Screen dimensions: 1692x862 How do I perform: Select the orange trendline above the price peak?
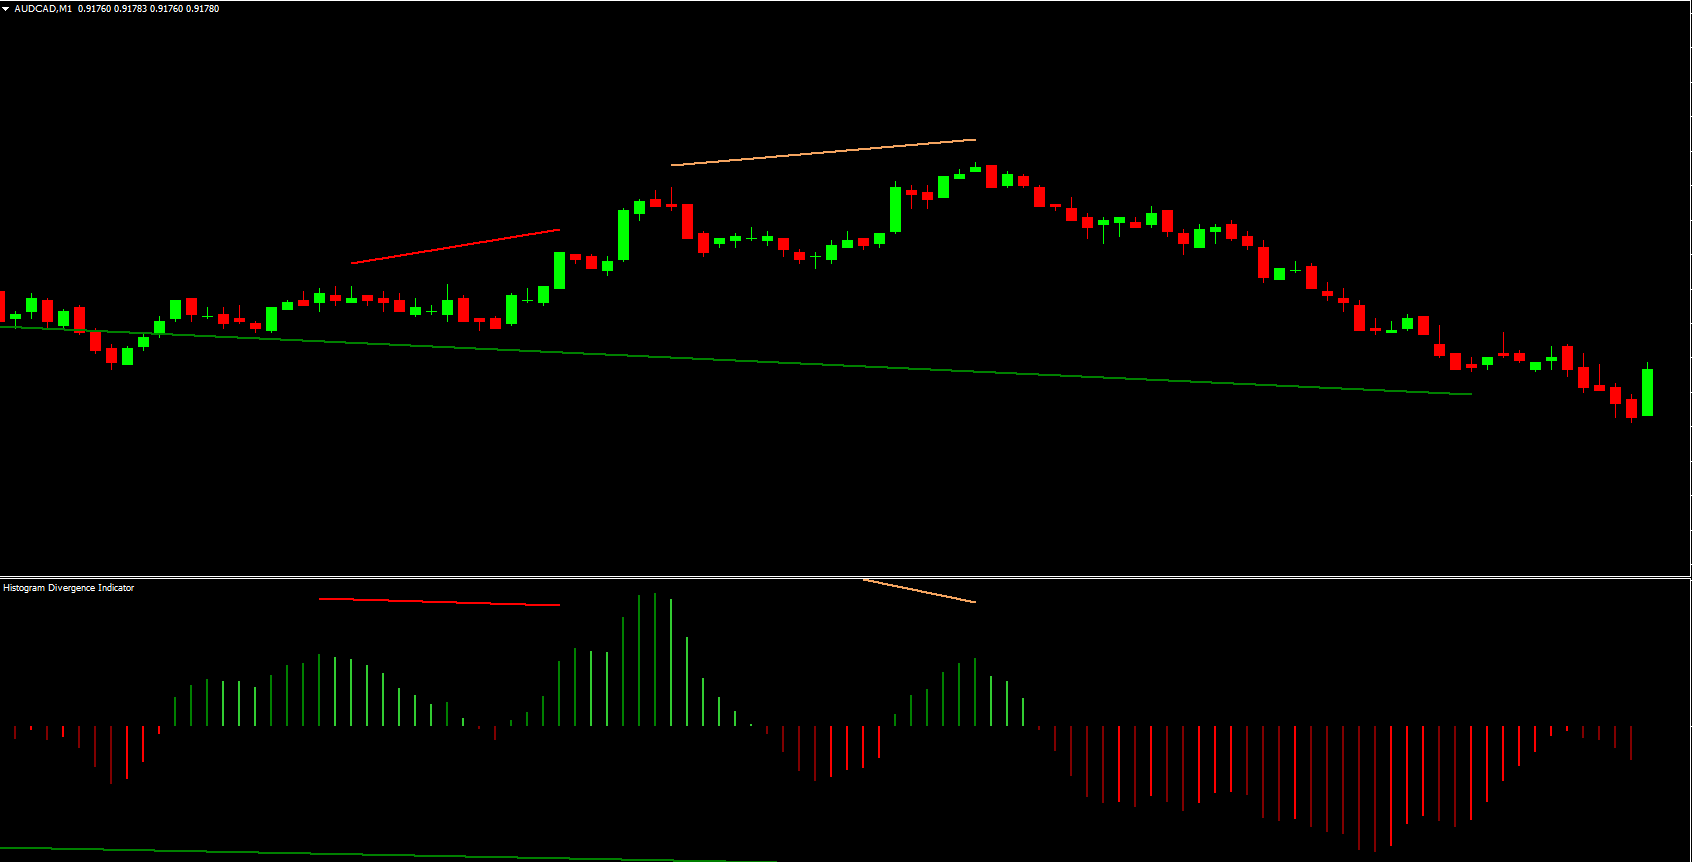(823, 152)
